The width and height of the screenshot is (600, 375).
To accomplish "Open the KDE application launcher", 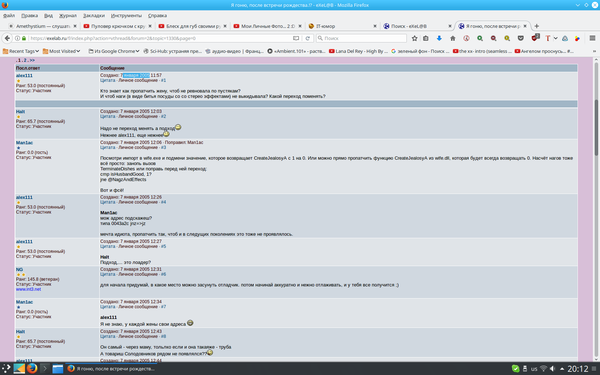I will pyautogui.click(x=6, y=368).
